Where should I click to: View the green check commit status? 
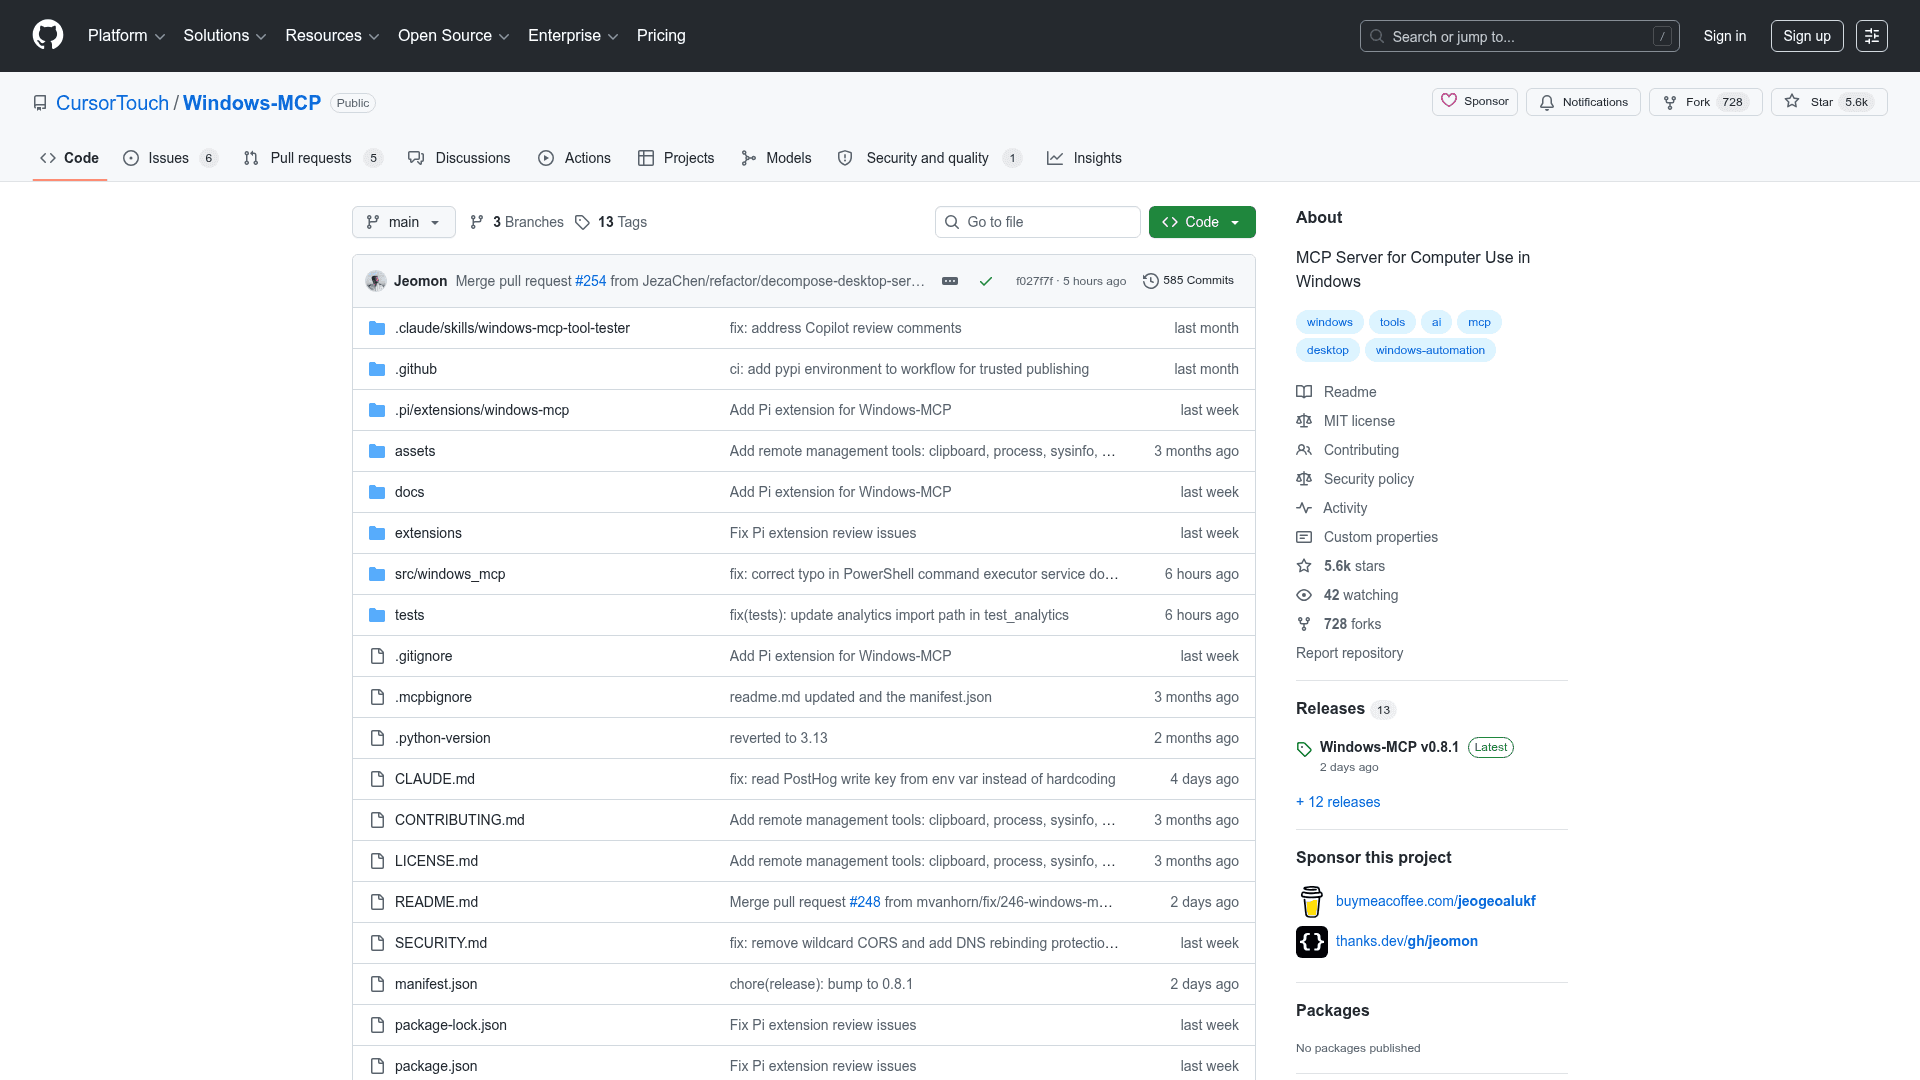coord(986,281)
